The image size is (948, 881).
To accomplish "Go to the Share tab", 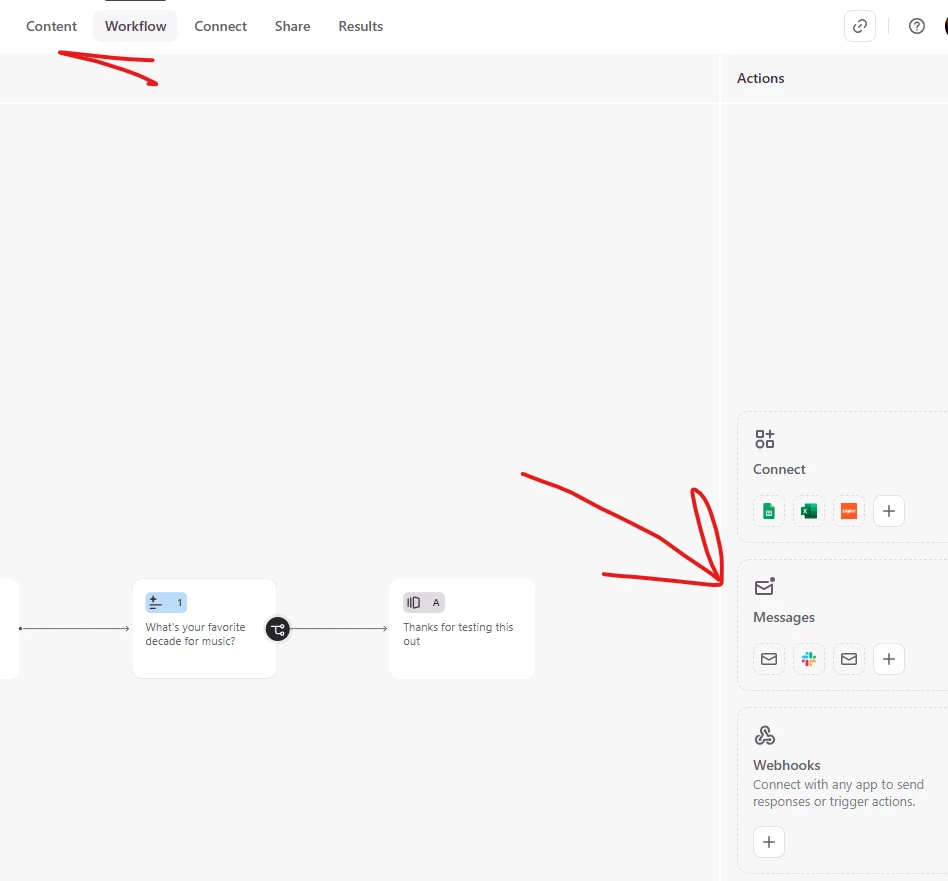I will (x=292, y=26).
